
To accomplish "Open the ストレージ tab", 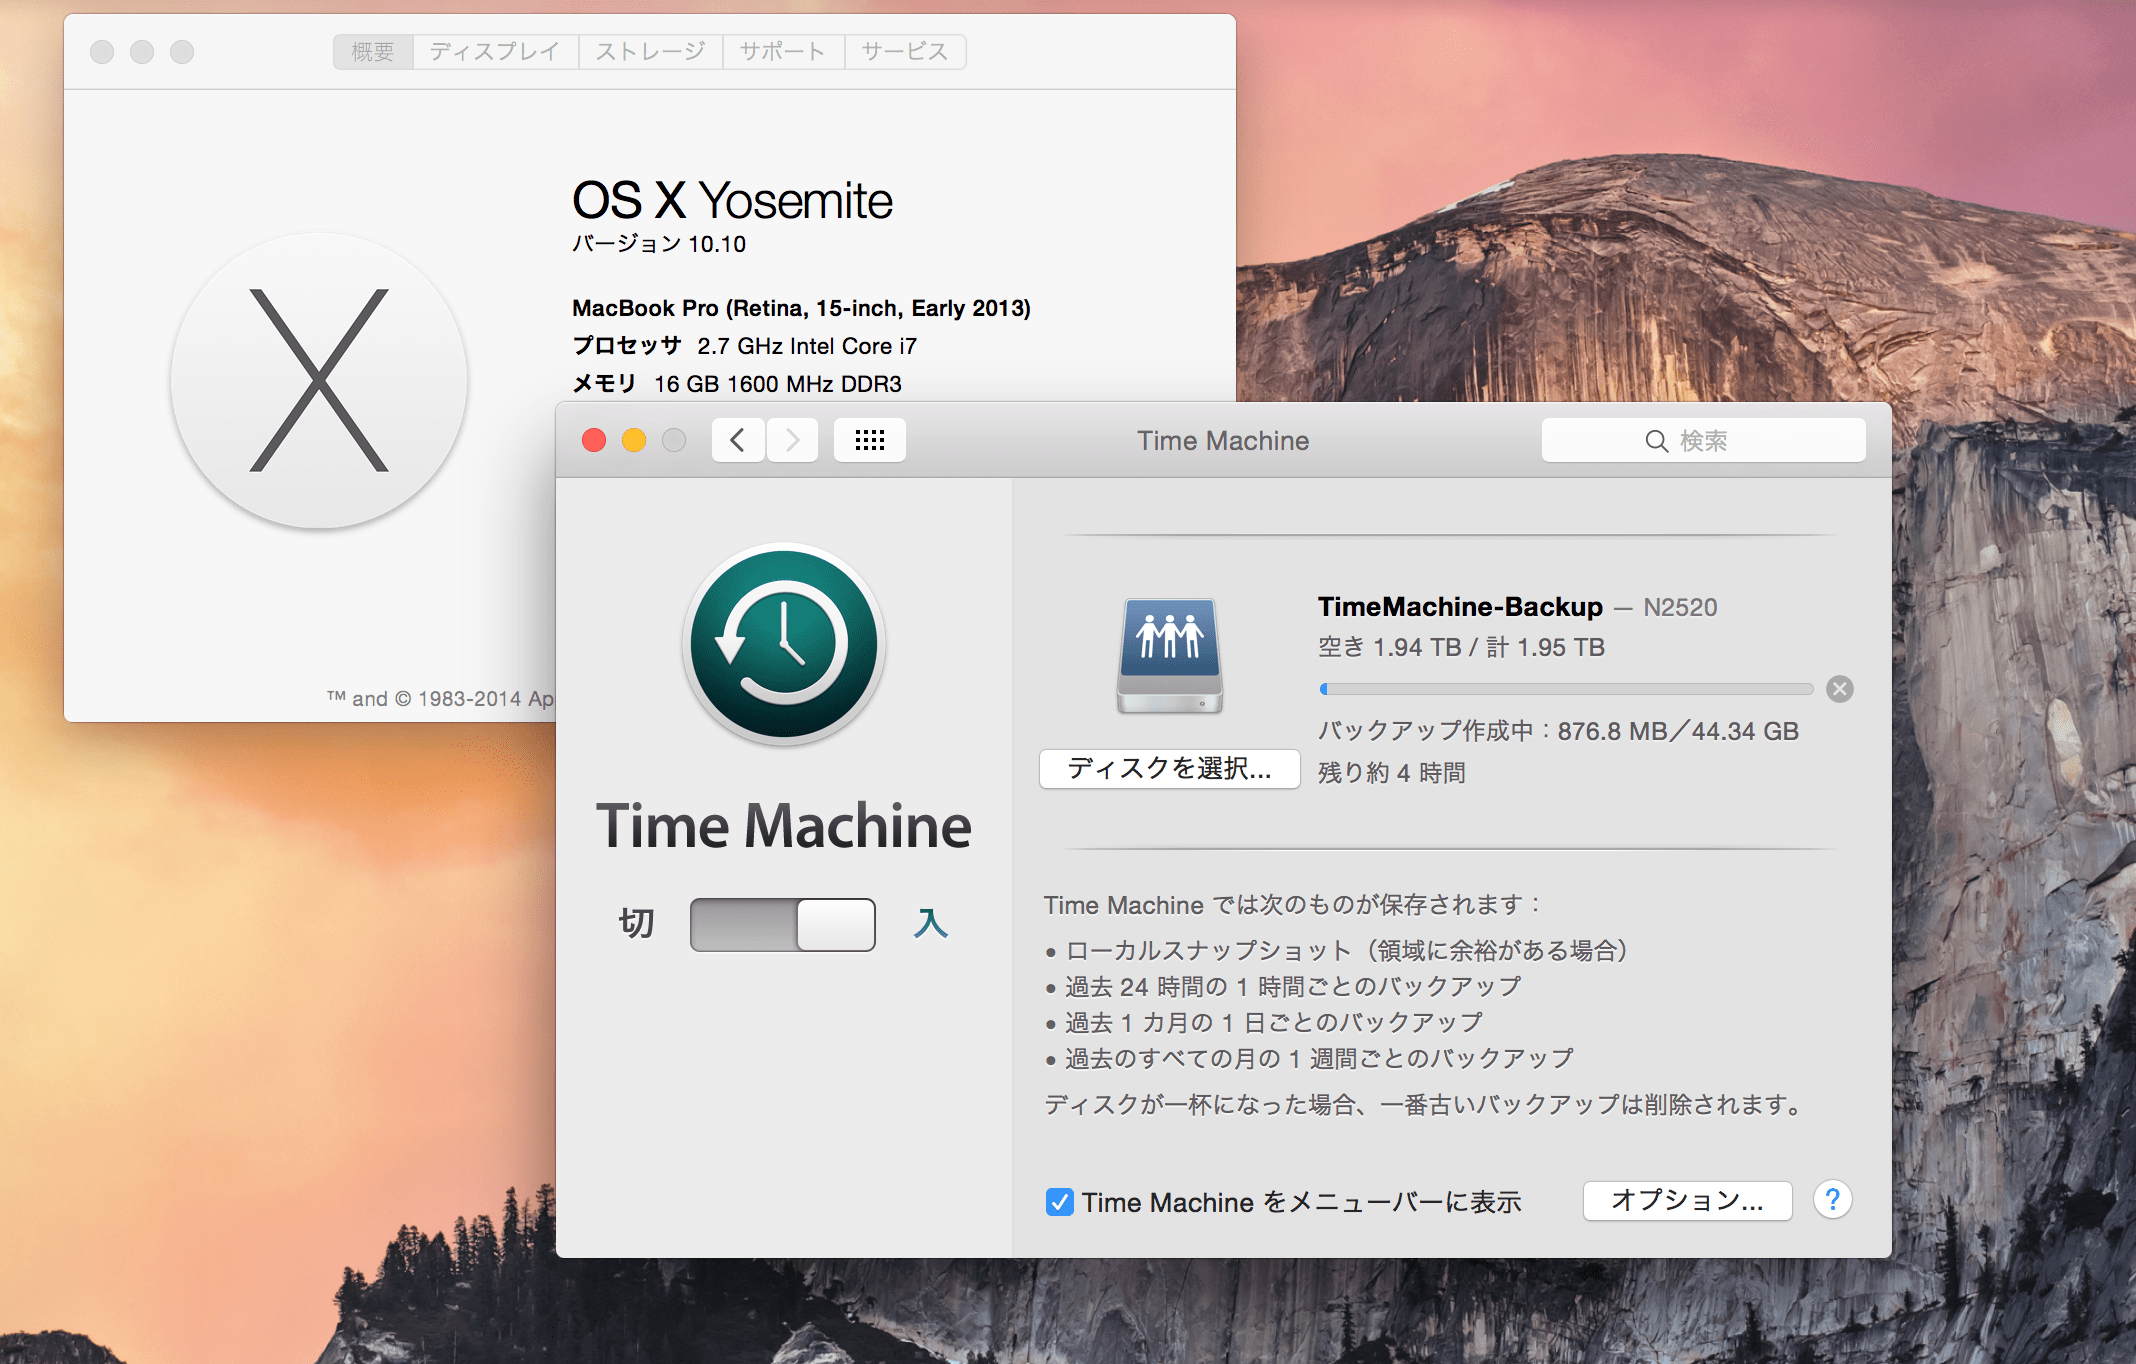I will tap(650, 52).
